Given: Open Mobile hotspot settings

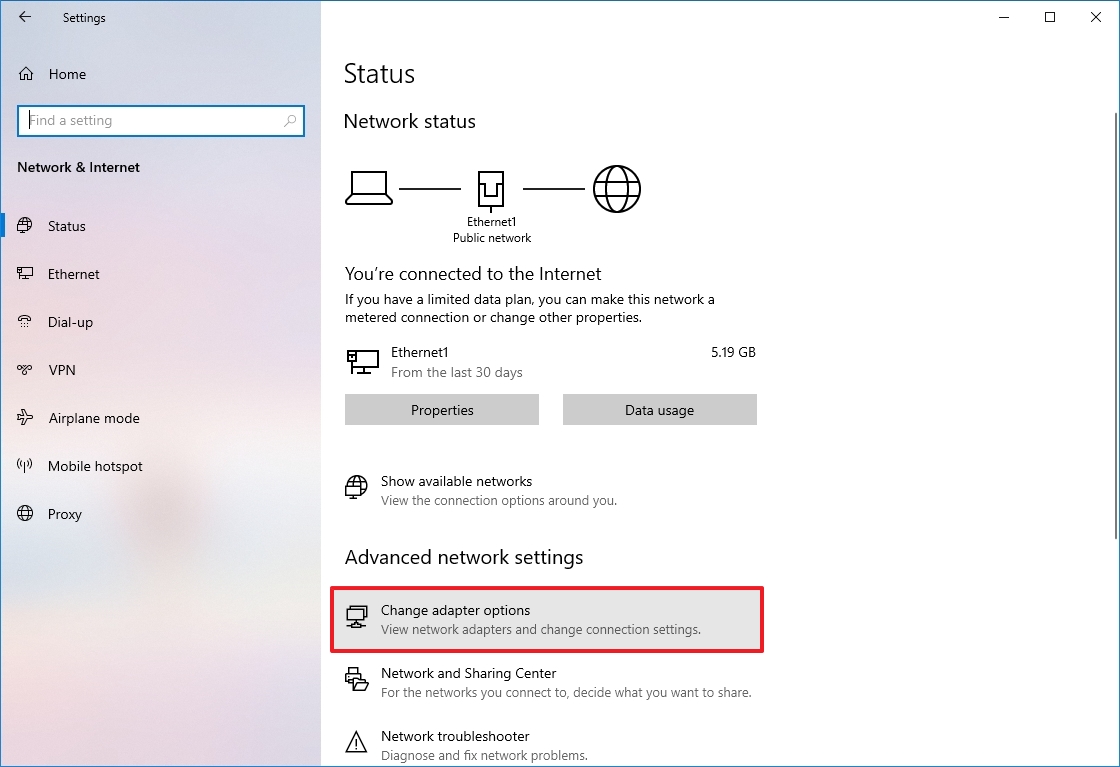Looking at the screenshot, I should (97, 465).
